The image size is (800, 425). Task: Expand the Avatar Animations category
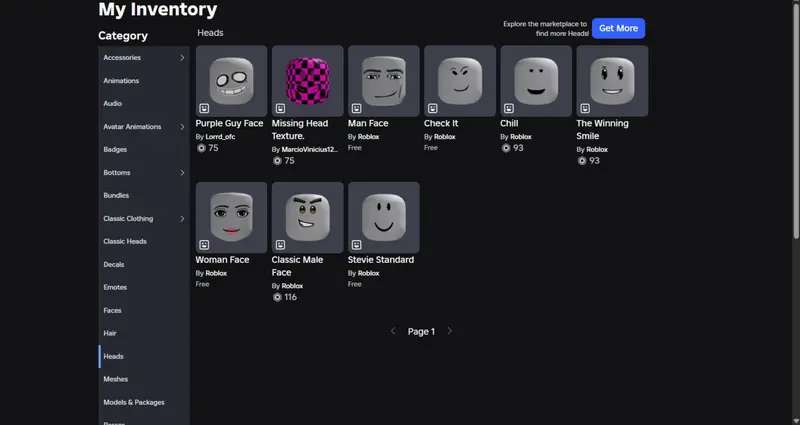point(182,127)
